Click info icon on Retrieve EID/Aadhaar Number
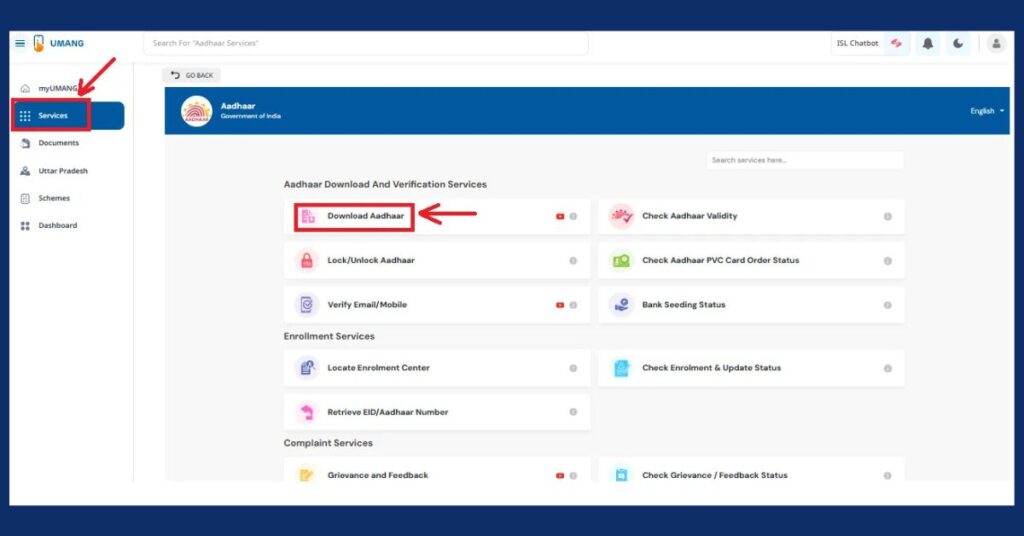Image resolution: width=1024 pixels, height=536 pixels. 573,413
